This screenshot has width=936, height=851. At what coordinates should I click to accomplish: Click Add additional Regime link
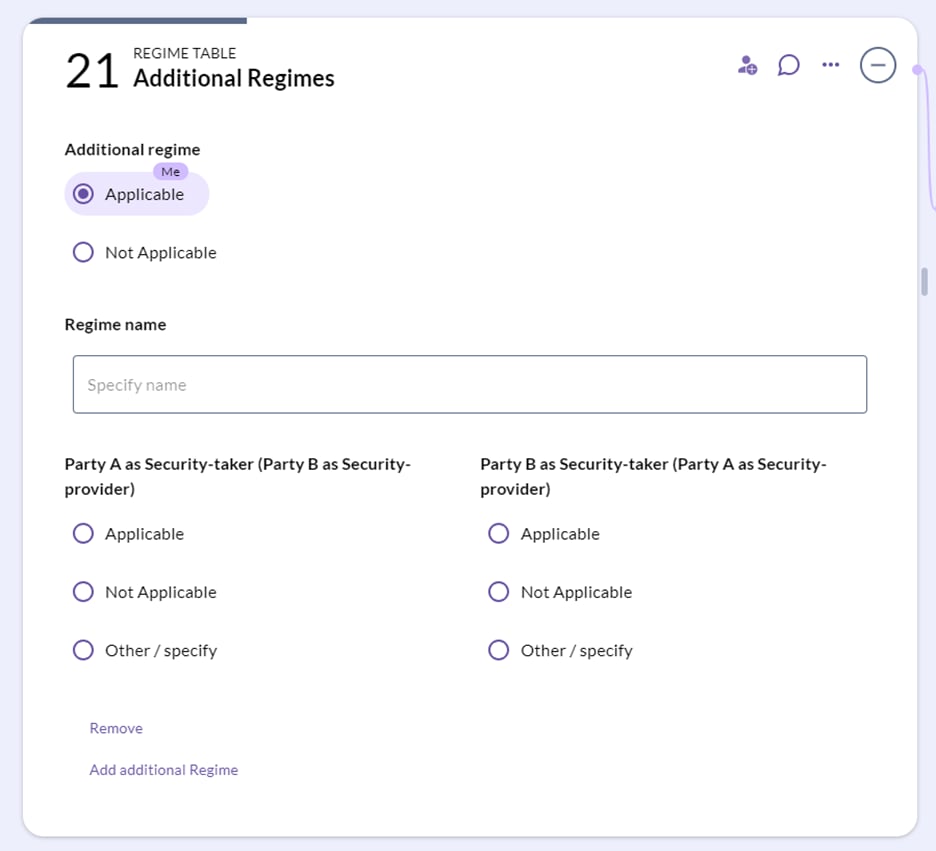164,770
